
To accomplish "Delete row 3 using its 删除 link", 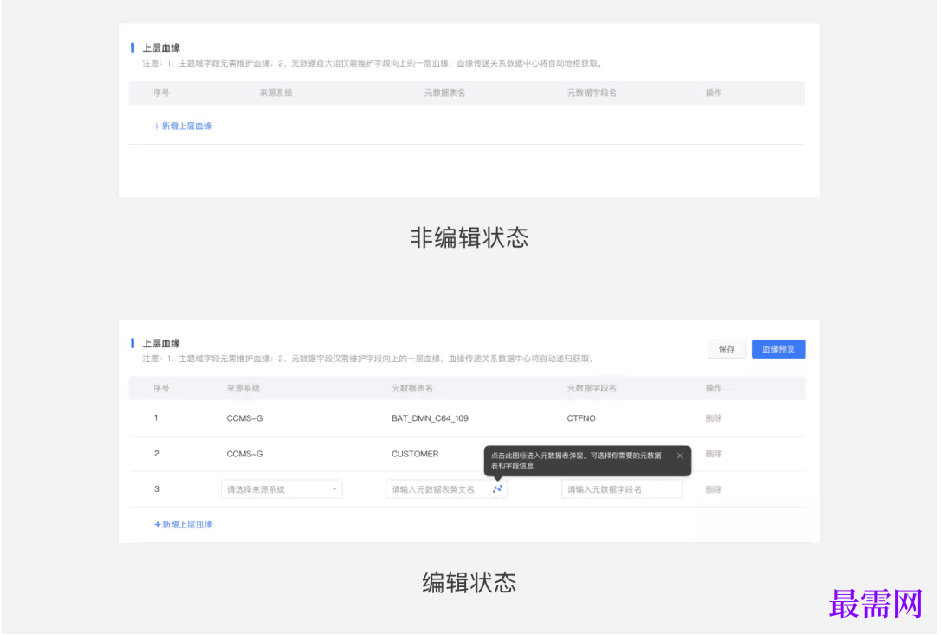I will pyautogui.click(x=713, y=490).
